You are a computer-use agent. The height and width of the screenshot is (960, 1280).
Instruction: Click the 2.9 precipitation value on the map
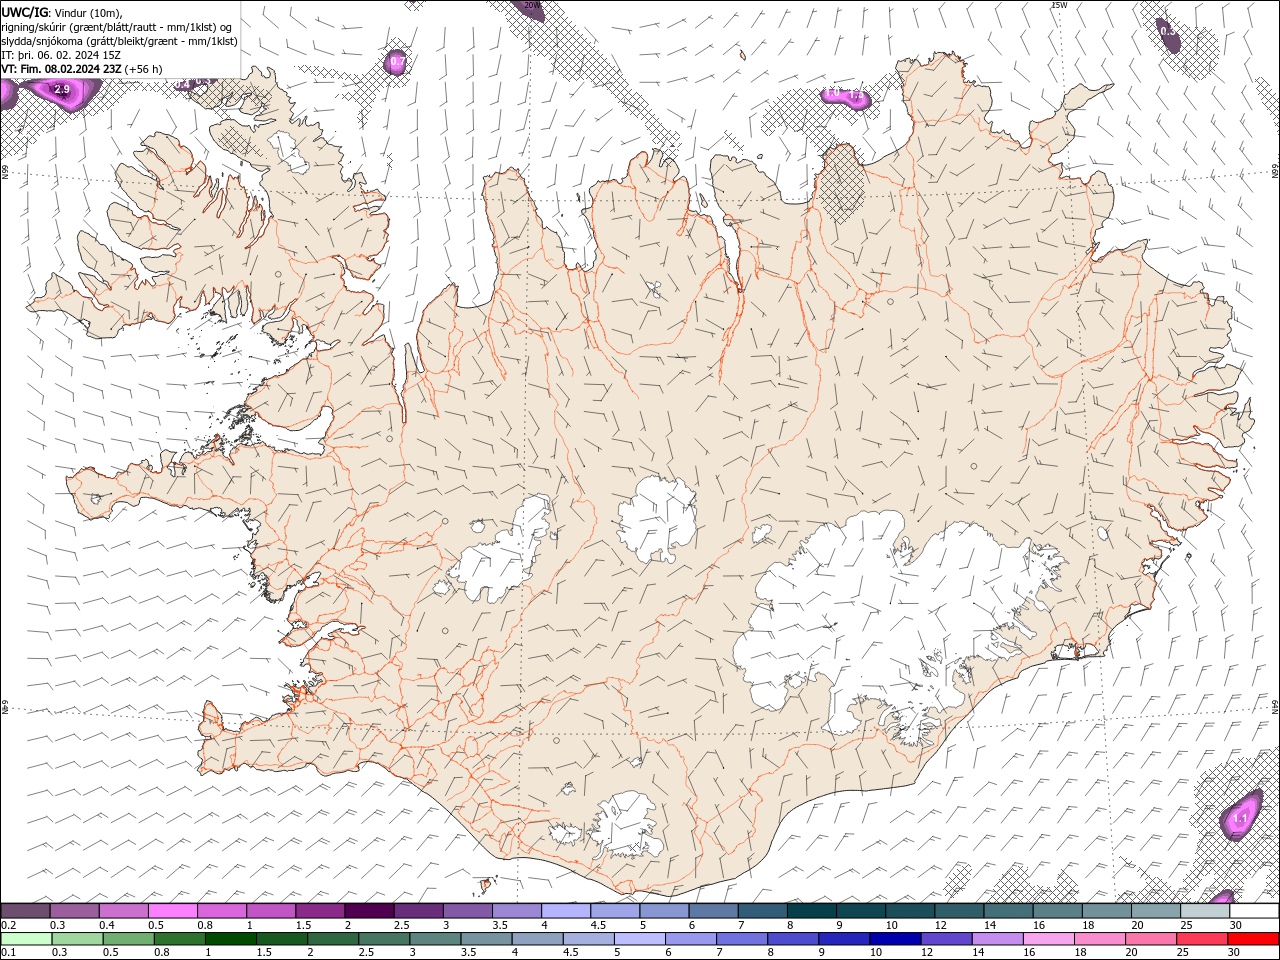point(62,90)
